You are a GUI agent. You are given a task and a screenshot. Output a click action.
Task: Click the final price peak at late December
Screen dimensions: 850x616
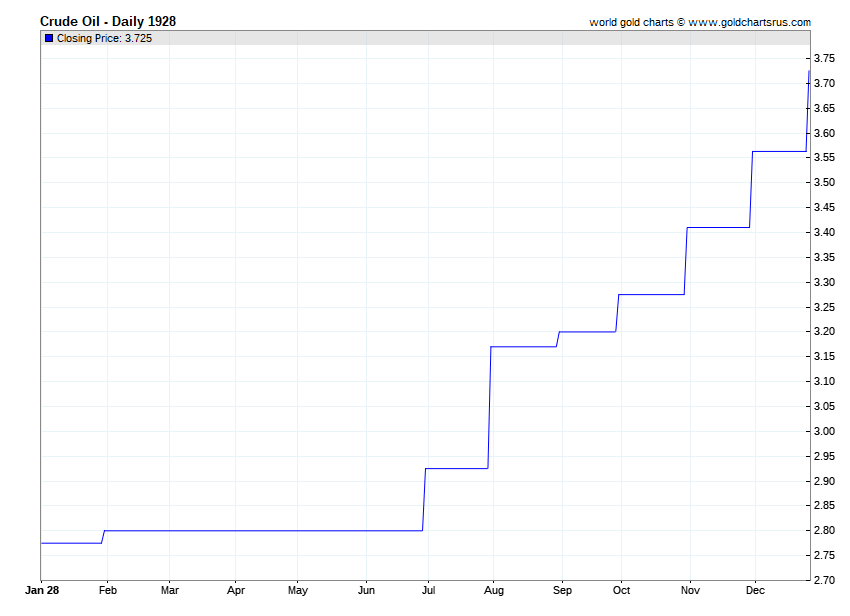click(x=808, y=72)
